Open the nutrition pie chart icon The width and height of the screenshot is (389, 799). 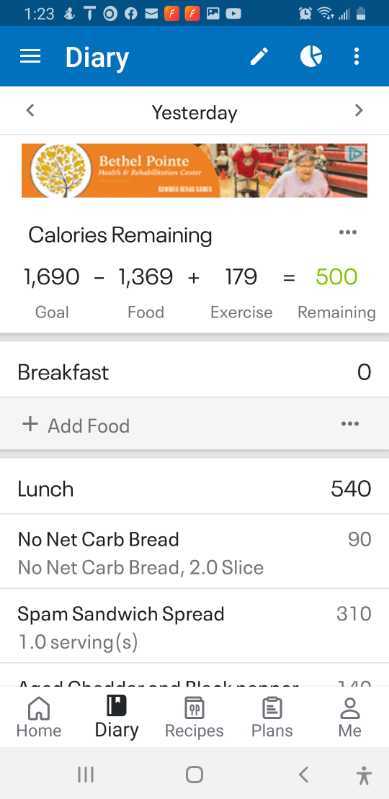pyautogui.click(x=310, y=56)
